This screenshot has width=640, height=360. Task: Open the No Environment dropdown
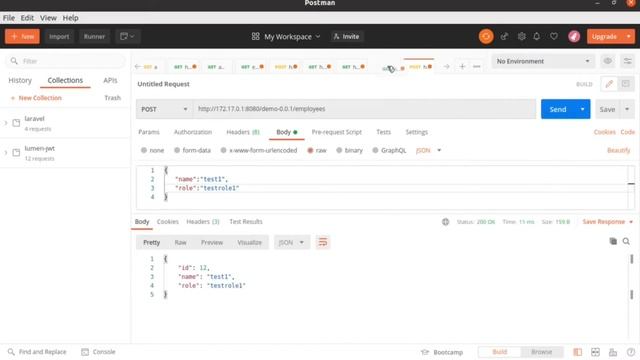point(543,61)
